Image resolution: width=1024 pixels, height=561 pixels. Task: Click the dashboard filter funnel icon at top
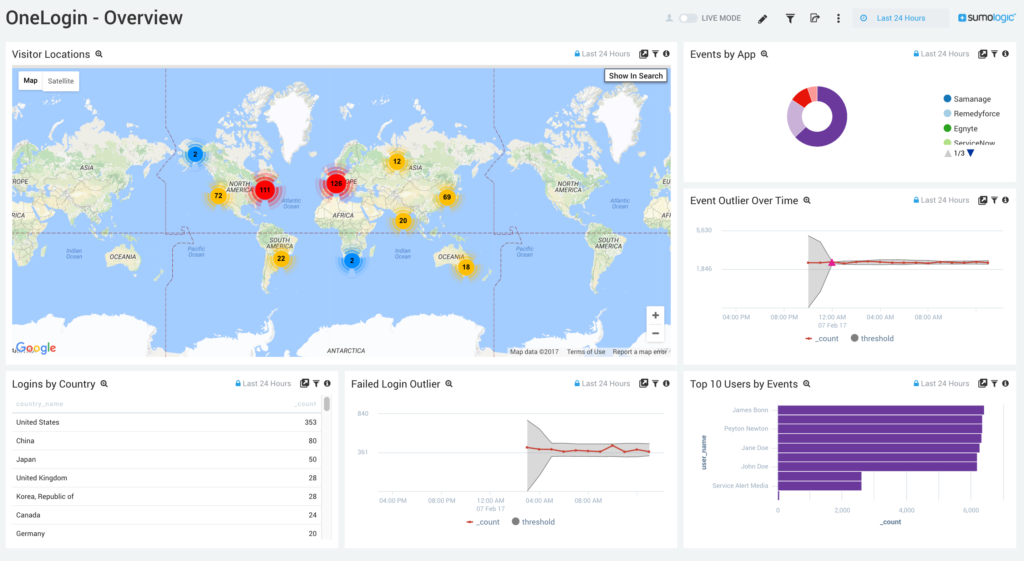pyautogui.click(x=790, y=19)
